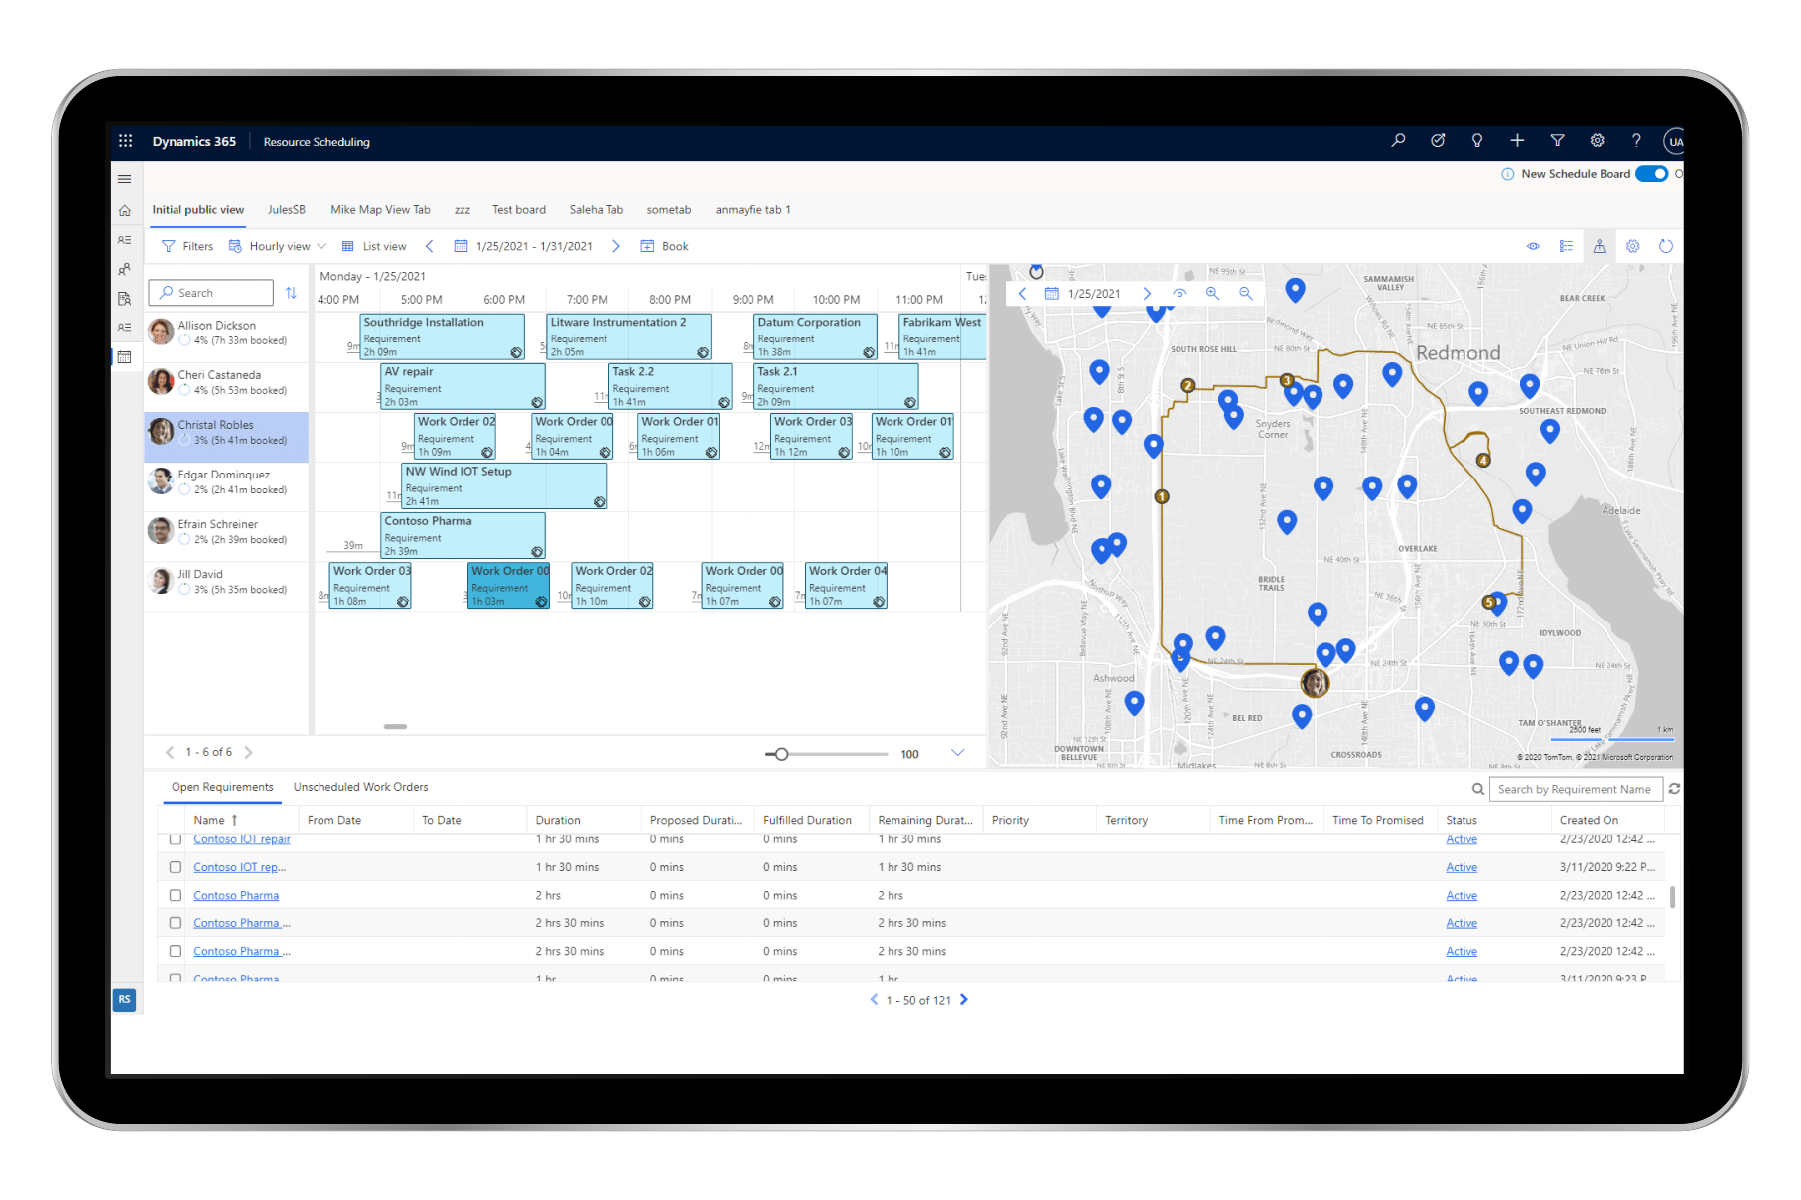Switch to Test board tab

point(519,210)
